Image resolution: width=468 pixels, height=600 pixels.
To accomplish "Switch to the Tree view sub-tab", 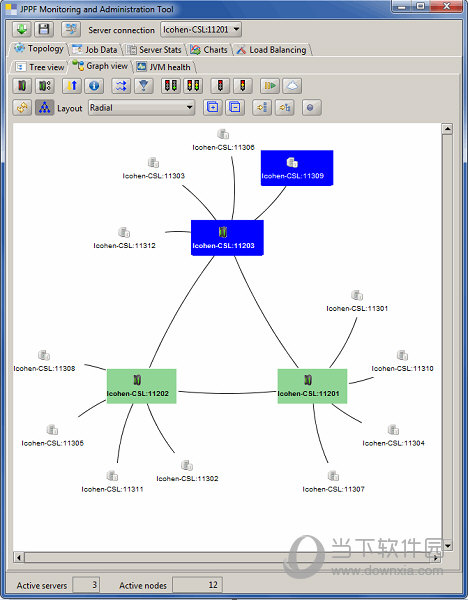I will [40, 67].
